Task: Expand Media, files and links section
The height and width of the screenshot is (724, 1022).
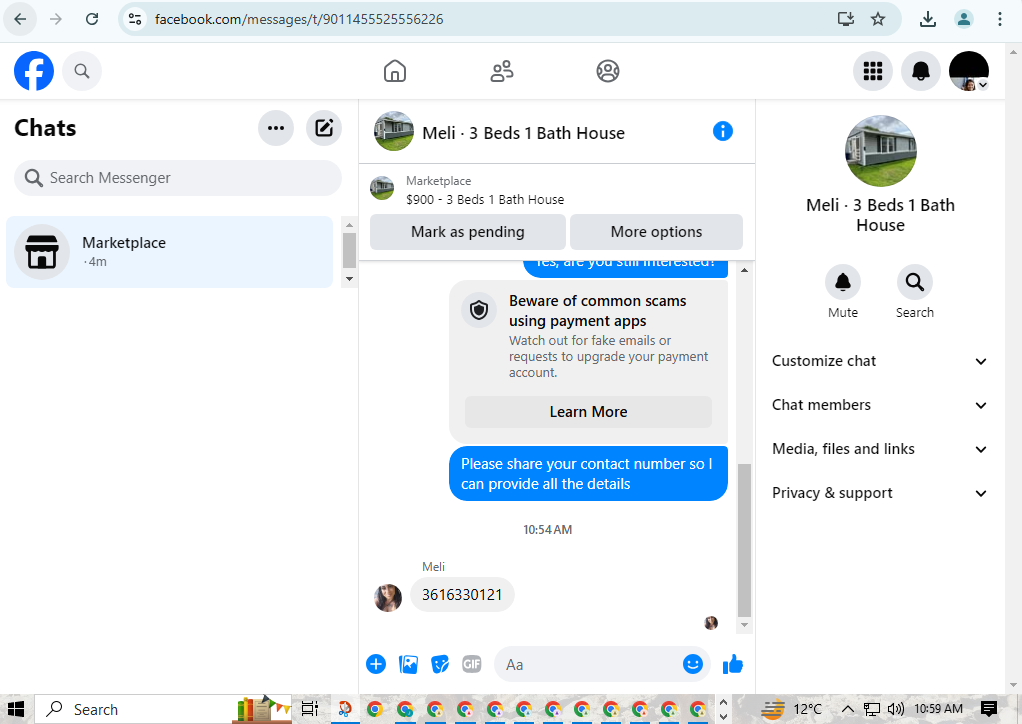Action: pyautogui.click(x=880, y=449)
